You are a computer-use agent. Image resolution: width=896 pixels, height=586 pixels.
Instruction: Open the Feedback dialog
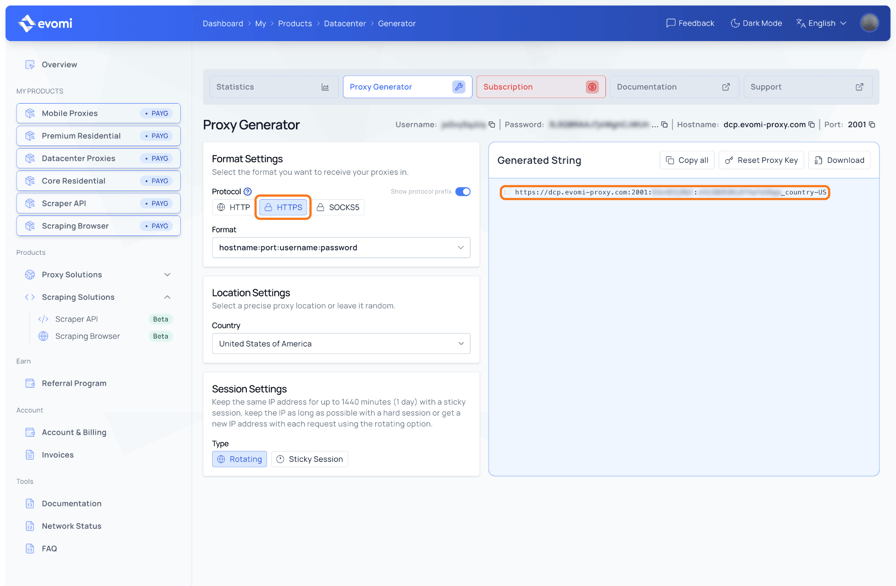pos(690,23)
